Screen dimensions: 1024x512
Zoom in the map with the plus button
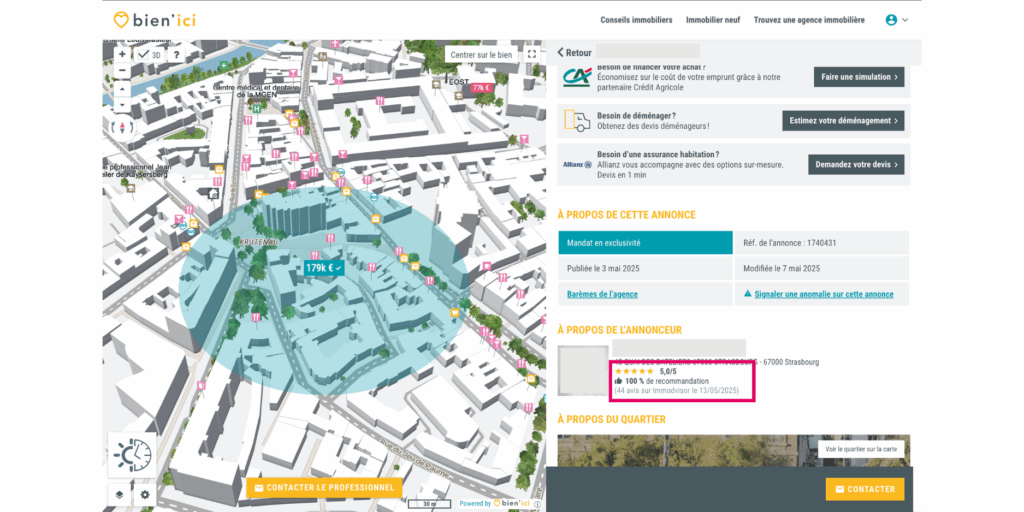point(122,55)
